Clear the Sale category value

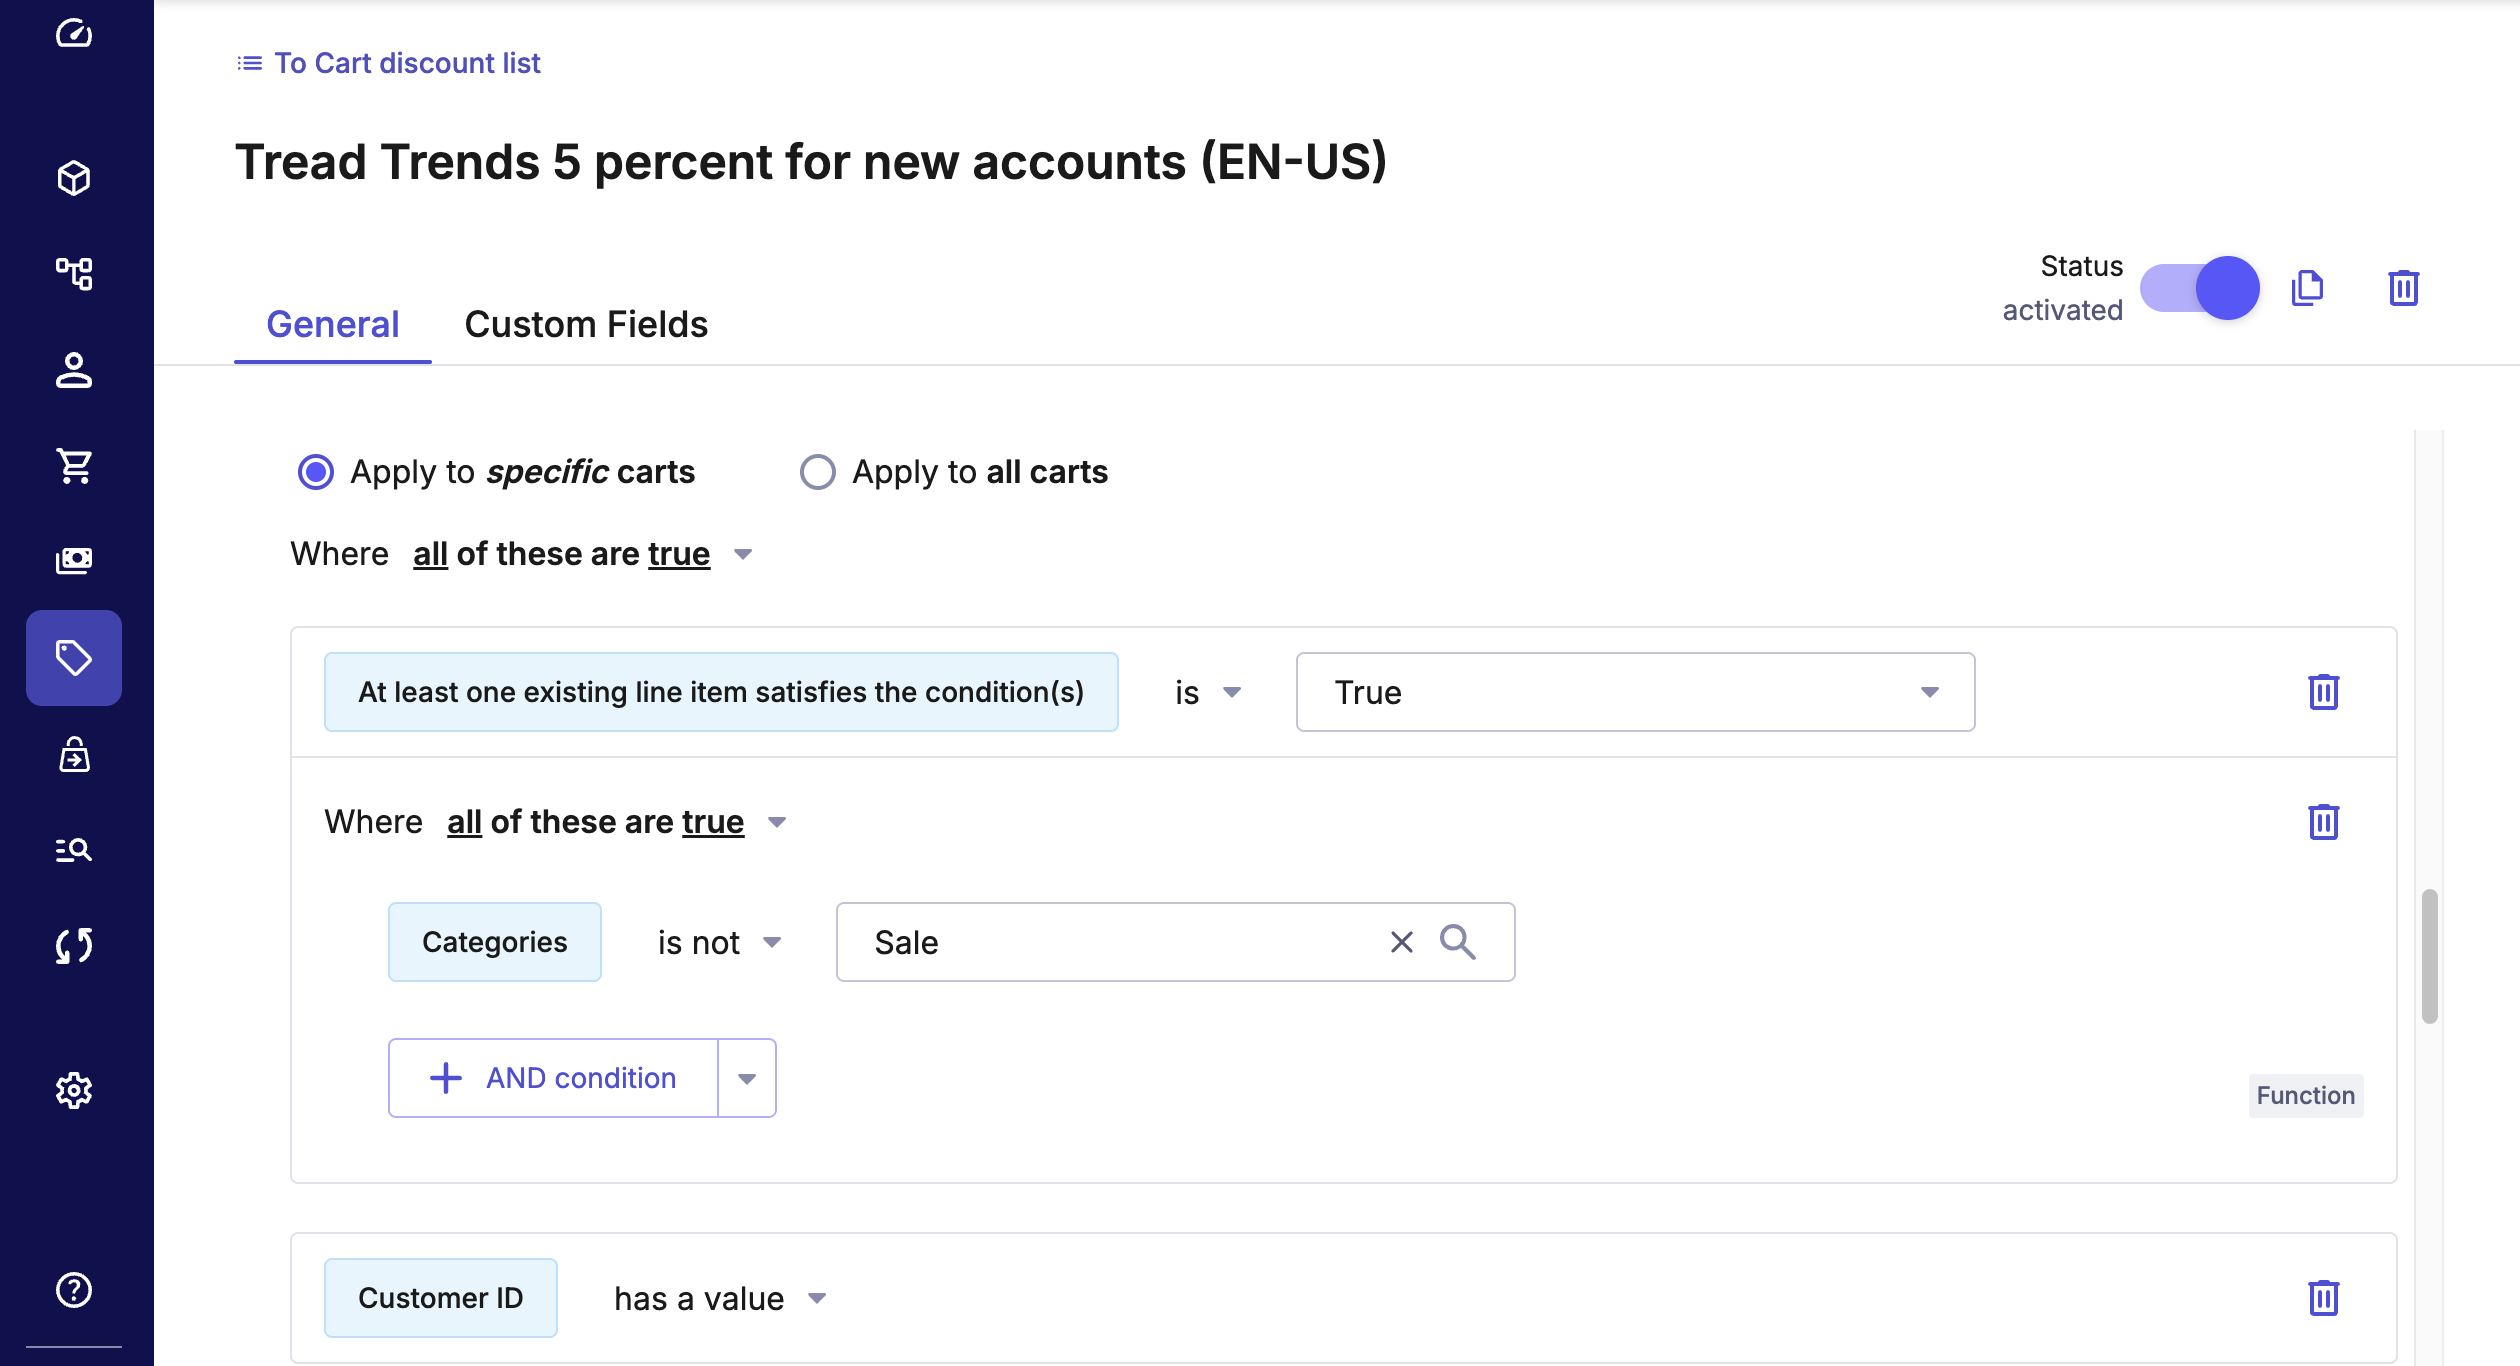point(1401,942)
